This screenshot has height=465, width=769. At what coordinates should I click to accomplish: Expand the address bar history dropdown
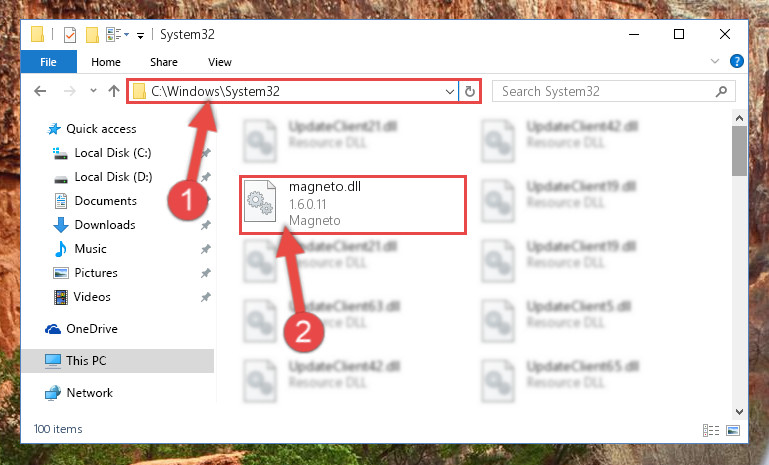449,92
